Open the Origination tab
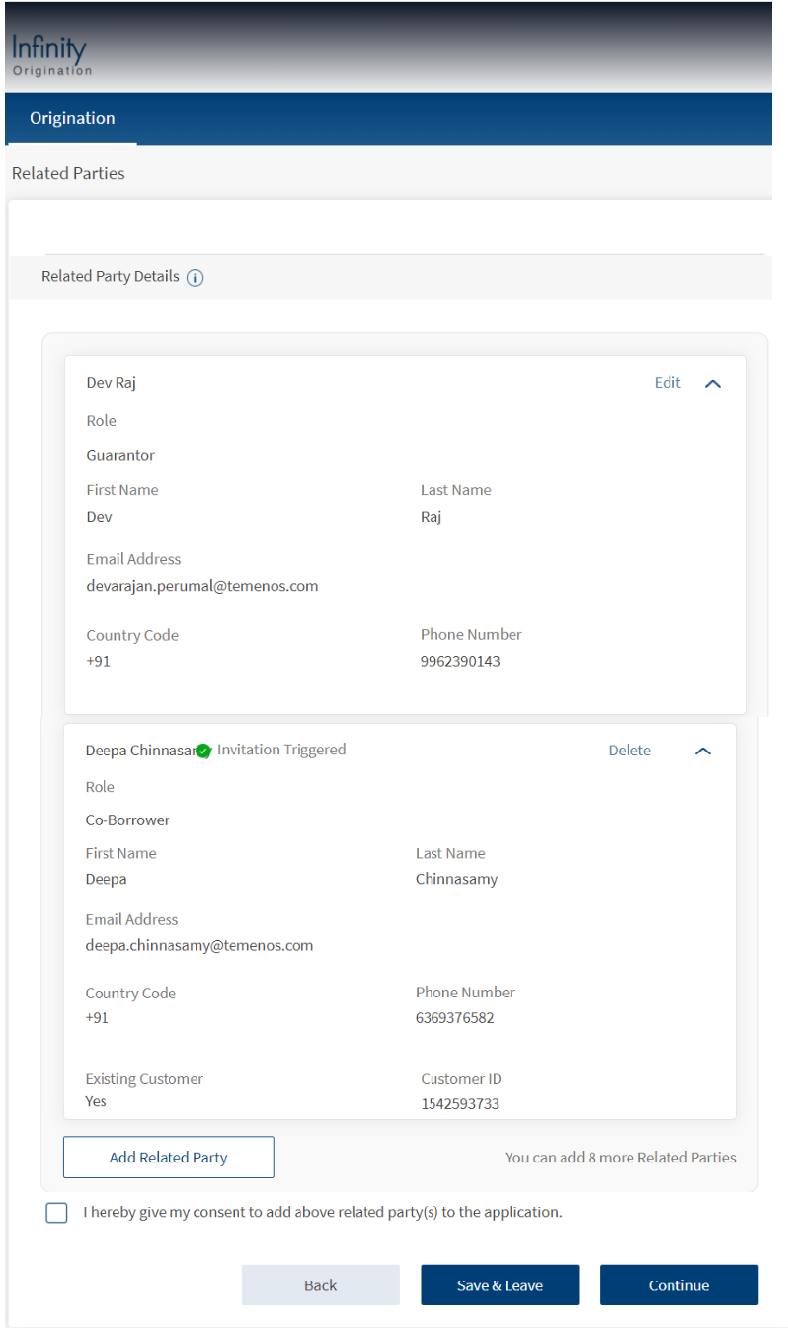 coord(72,119)
